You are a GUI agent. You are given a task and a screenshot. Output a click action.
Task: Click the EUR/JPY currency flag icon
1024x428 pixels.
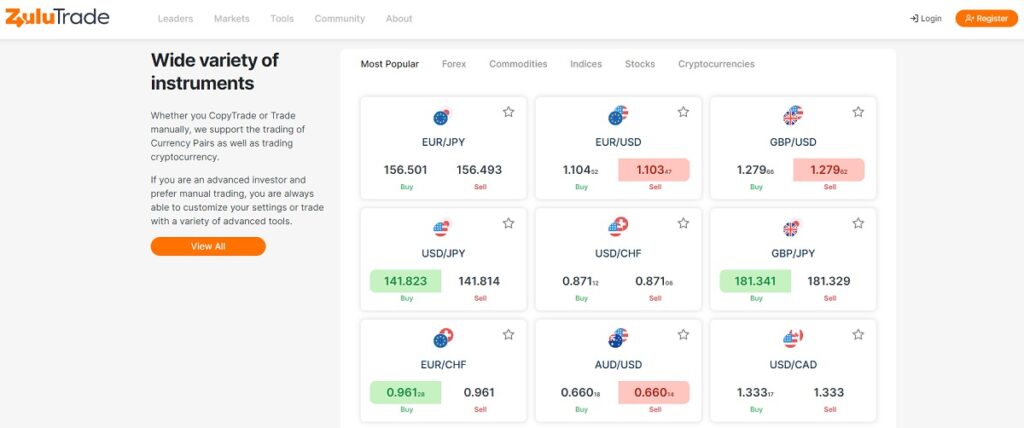442,117
